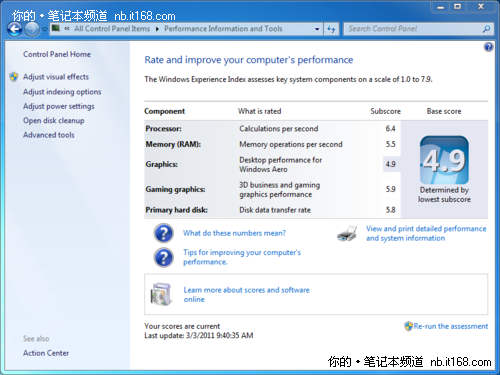500x375 pixels.
Task: Click the Processor row label
Action: click(163, 129)
